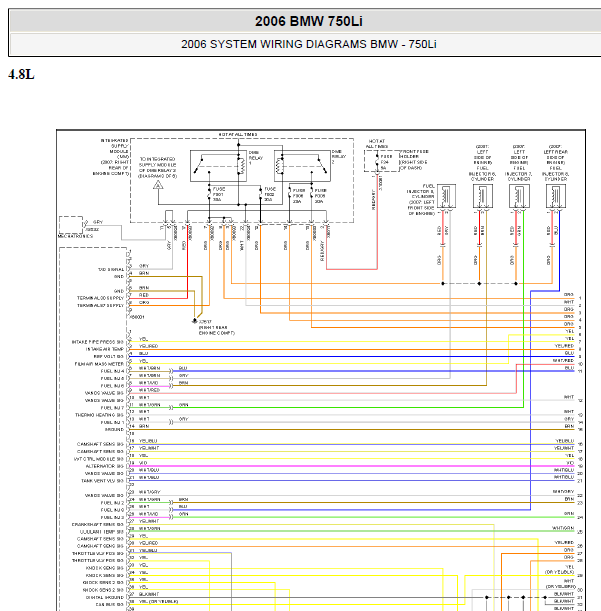This screenshot has height=611, width=601.
Task: Click the Fuel Injector 8 cylinder symbol
Action: (556, 196)
